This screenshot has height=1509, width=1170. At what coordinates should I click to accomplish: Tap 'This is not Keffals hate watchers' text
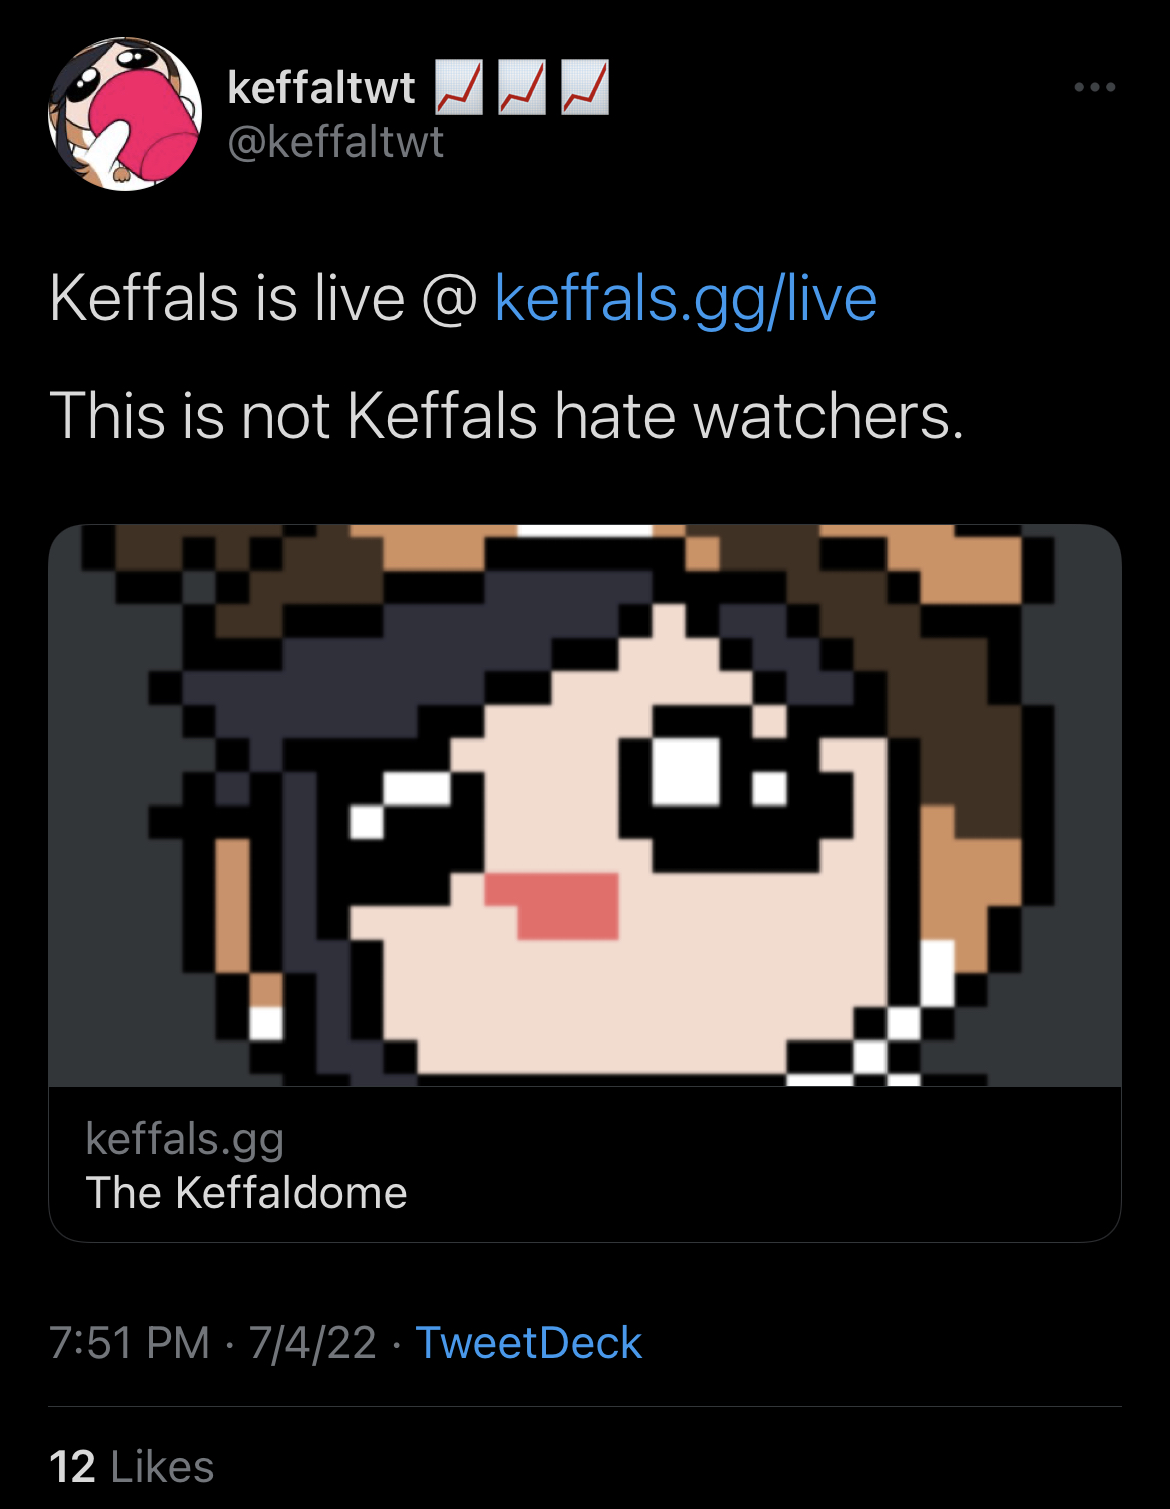(506, 415)
